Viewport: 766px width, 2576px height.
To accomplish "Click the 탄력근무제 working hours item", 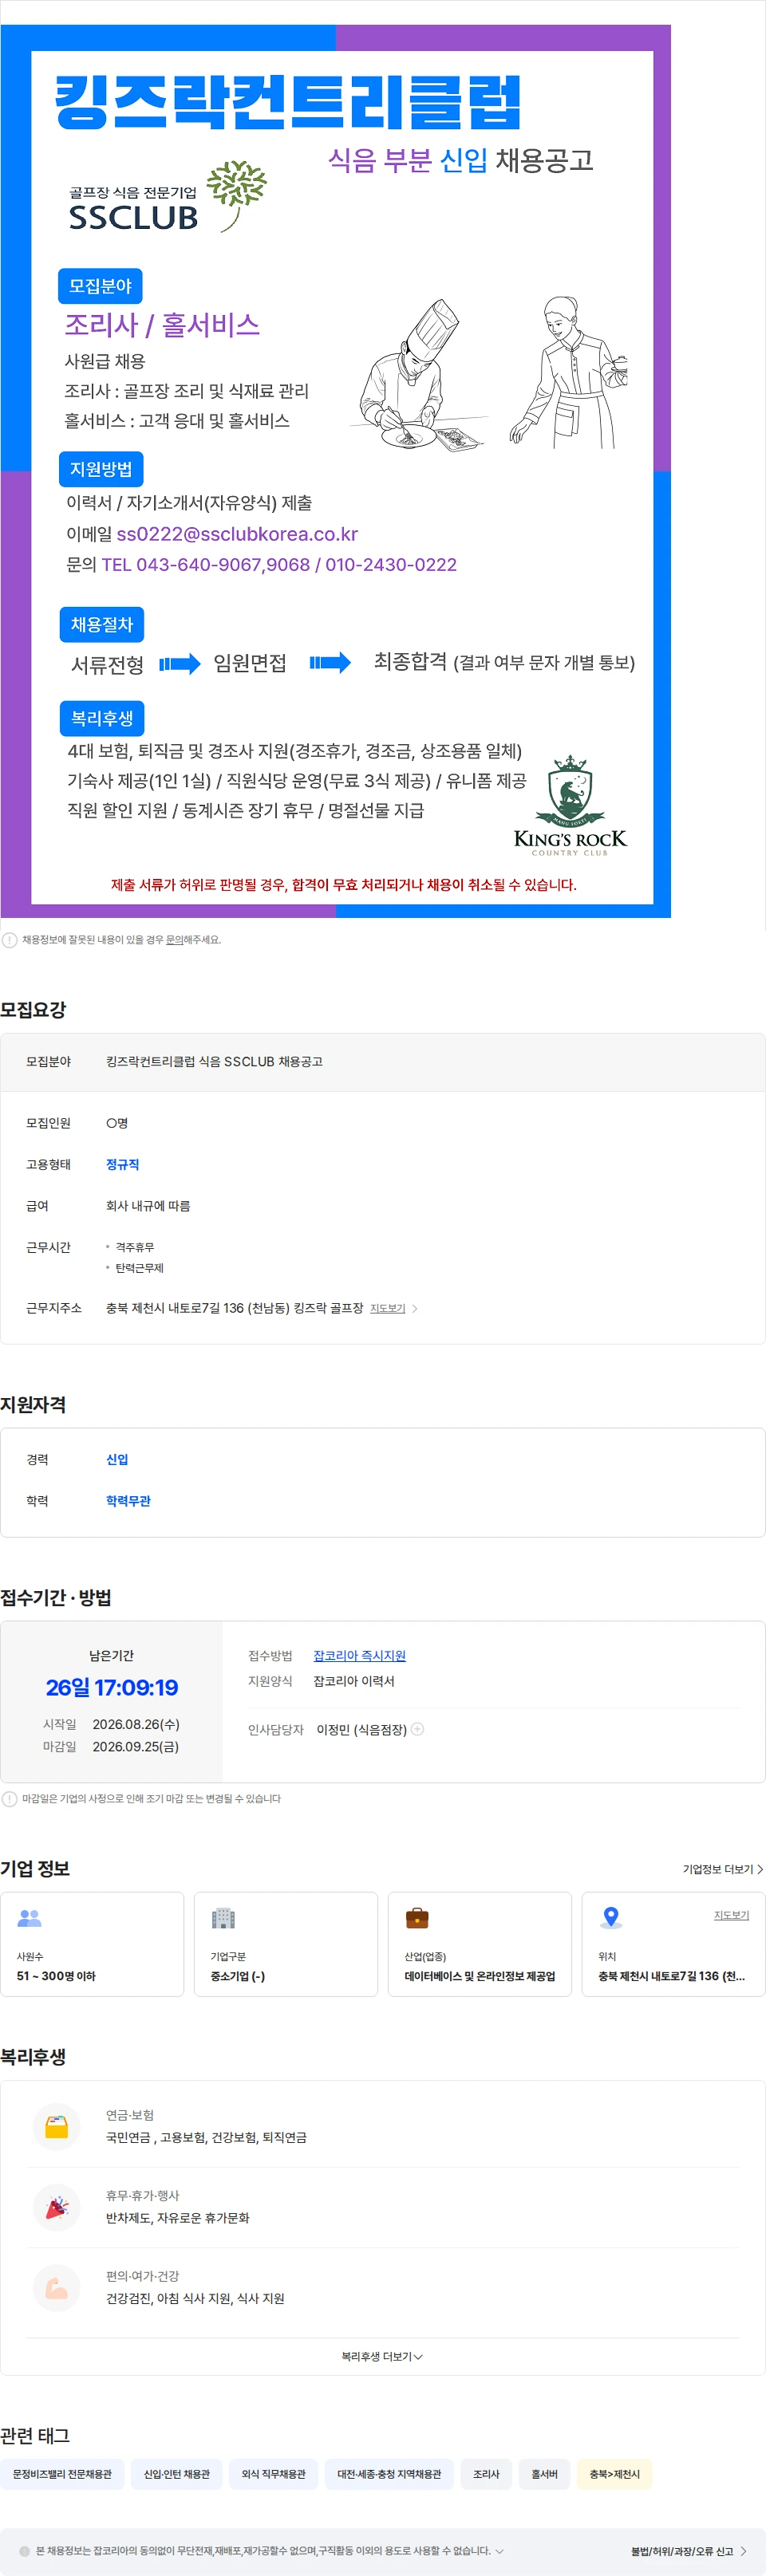I will tap(139, 1268).
